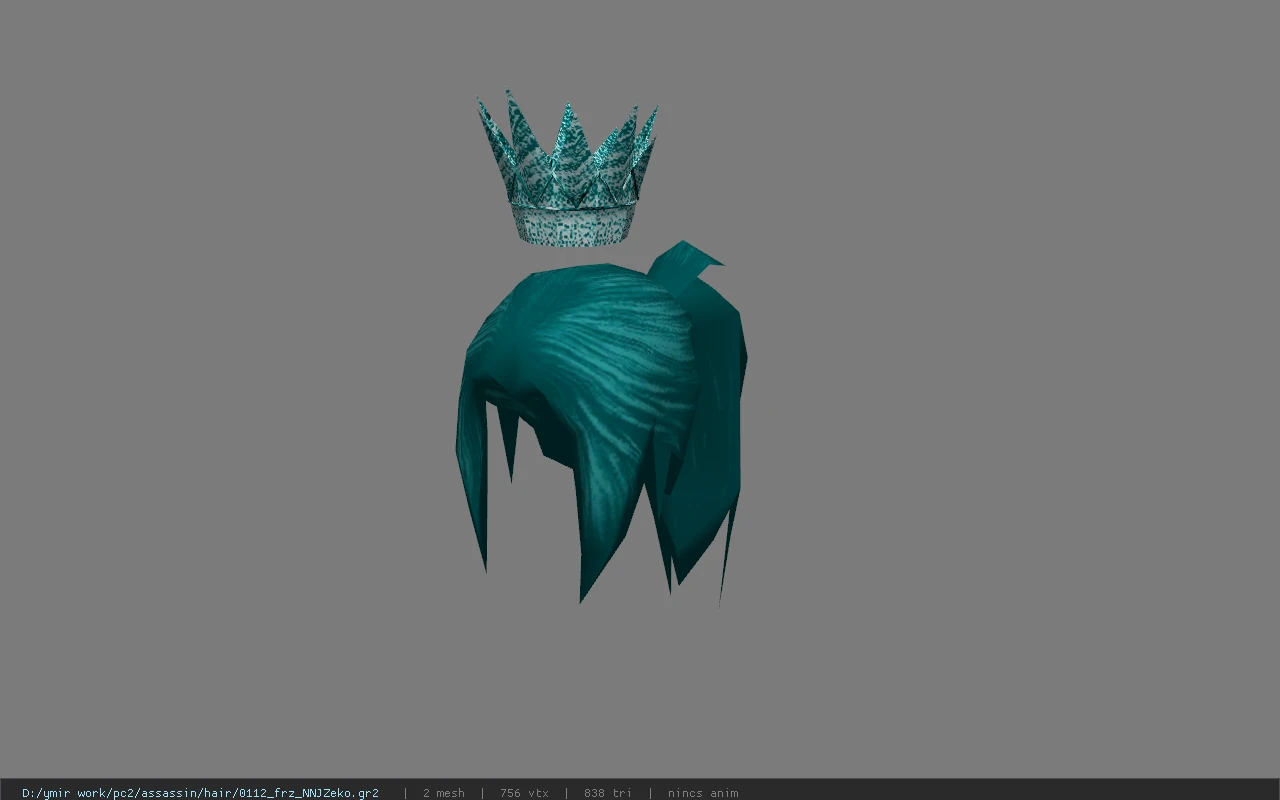Select the crown mesh in the viewport
Image resolution: width=1280 pixels, height=800 pixels.
(x=568, y=170)
